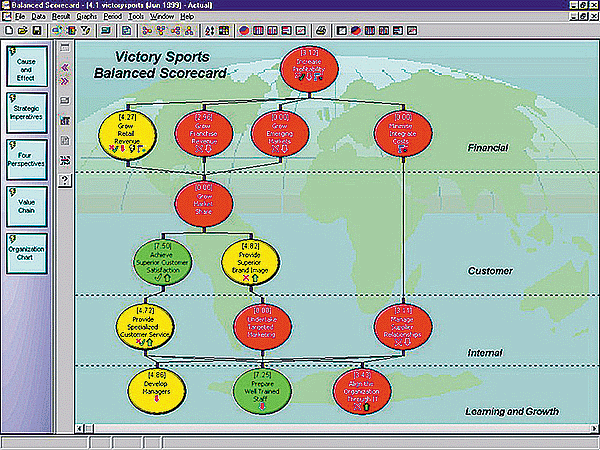Click the A-Z sort toolbar icon
This screenshot has width=600, height=450.
(x=210, y=31)
